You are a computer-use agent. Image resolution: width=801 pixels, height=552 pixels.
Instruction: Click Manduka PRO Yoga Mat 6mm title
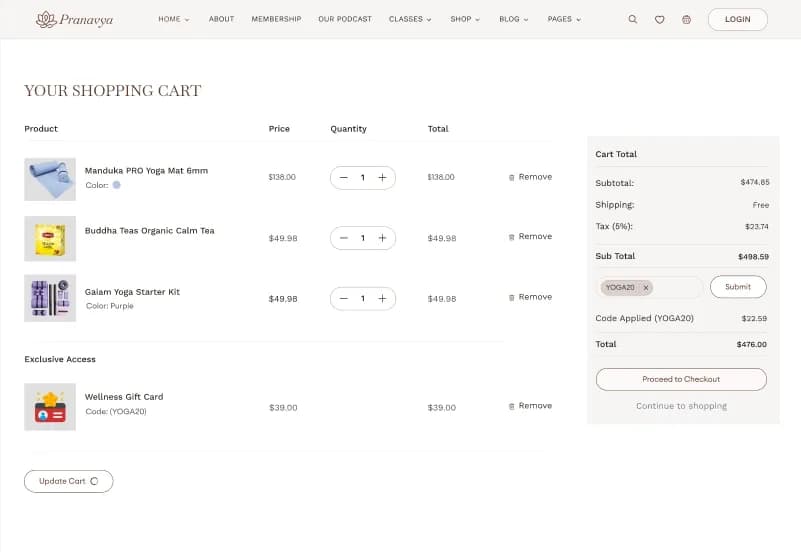[146, 171]
